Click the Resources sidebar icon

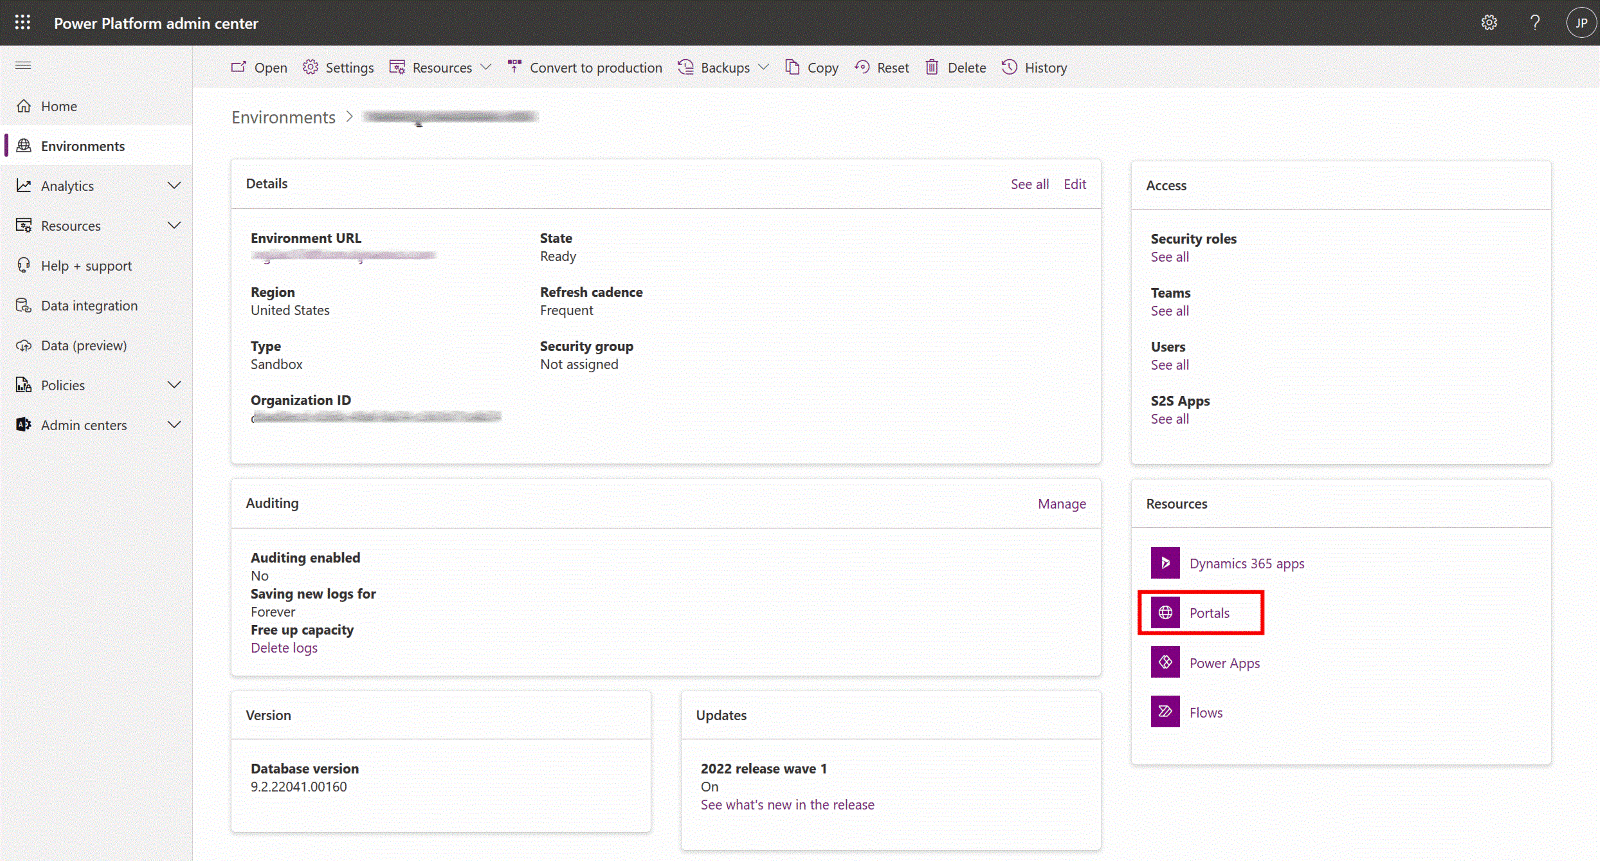point(24,226)
